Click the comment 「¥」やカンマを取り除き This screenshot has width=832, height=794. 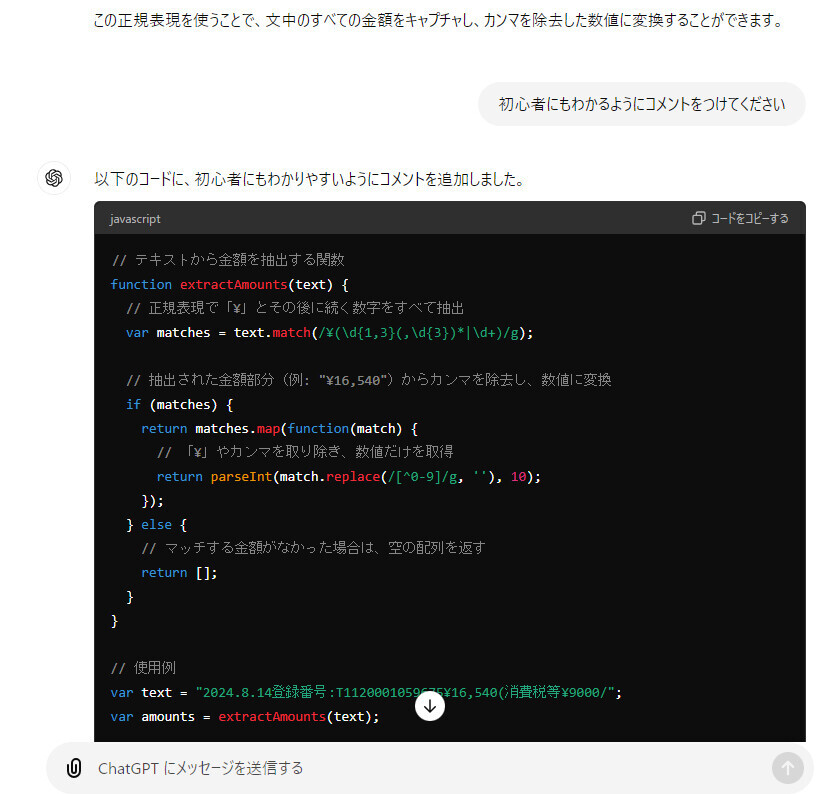pyautogui.click(x=306, y=452)
